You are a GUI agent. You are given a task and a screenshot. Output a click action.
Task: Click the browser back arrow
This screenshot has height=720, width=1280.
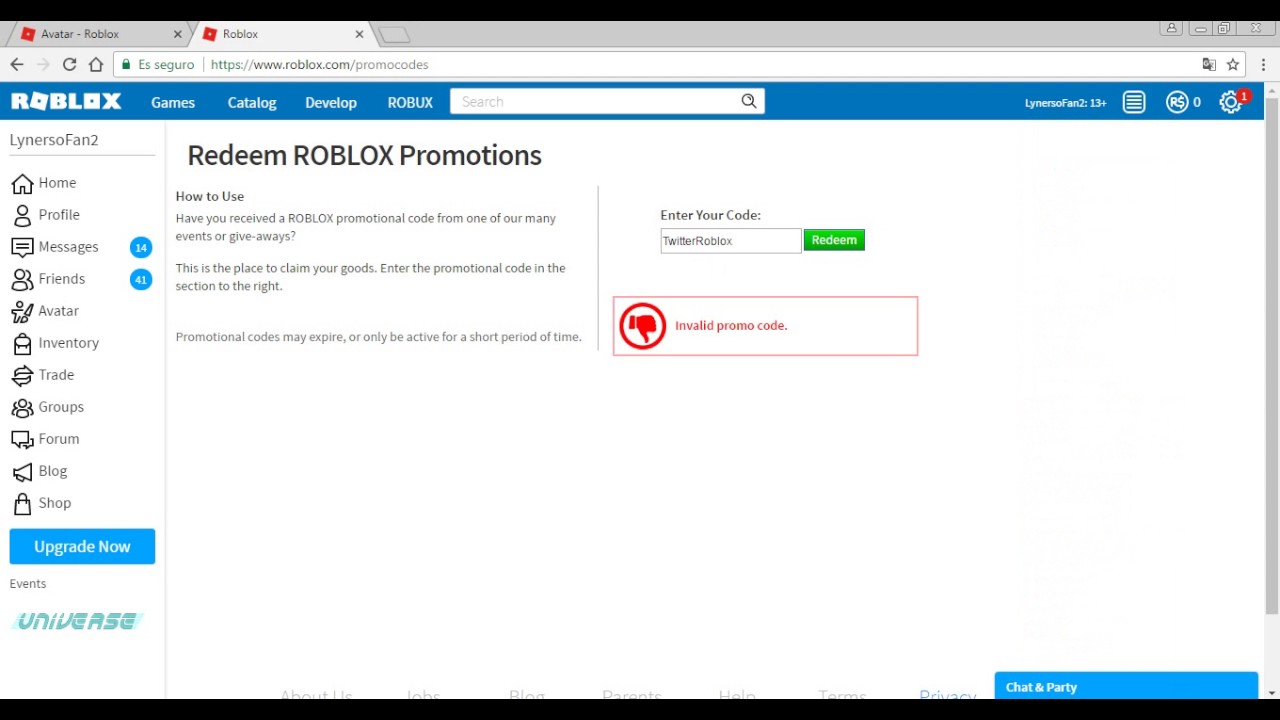pyautogui.click(x=17, y=64)
